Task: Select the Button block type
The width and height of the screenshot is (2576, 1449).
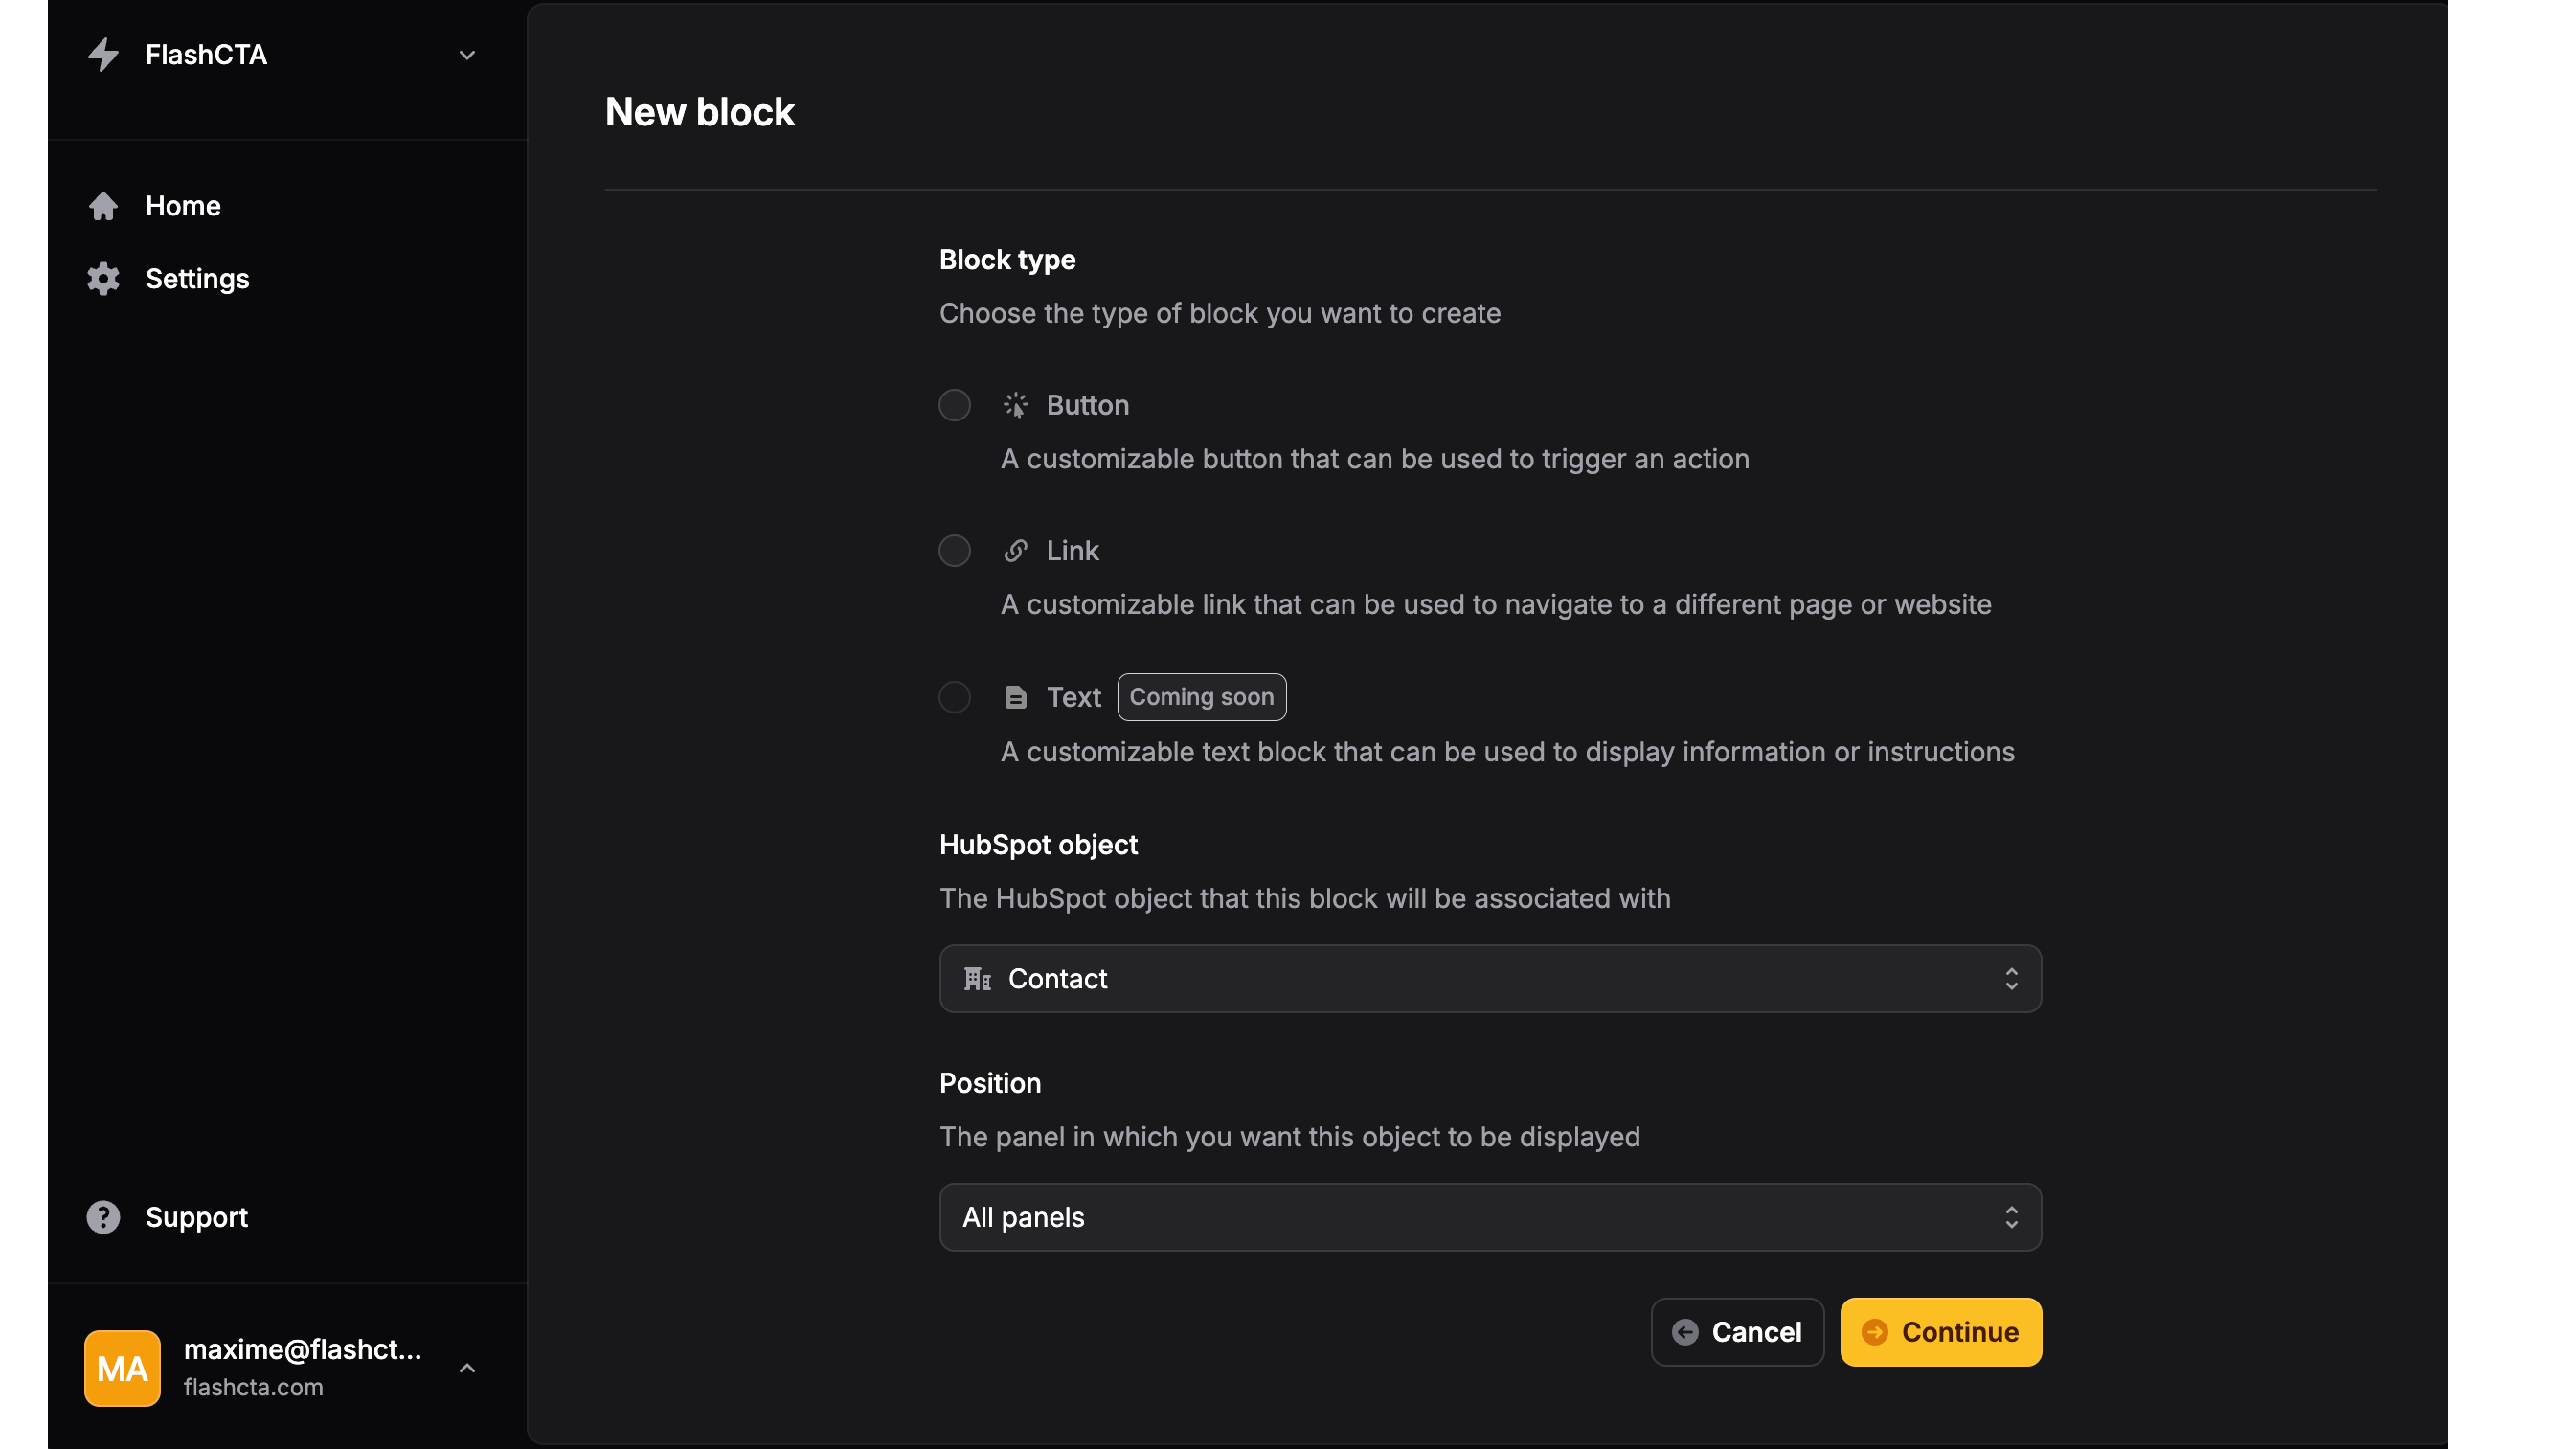Action: click(x=954, y=405)
